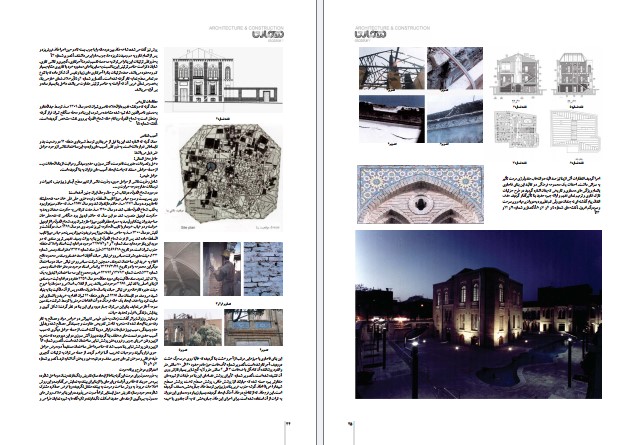Click the facade photo with tiled inscription

click(x=253, y=327)
